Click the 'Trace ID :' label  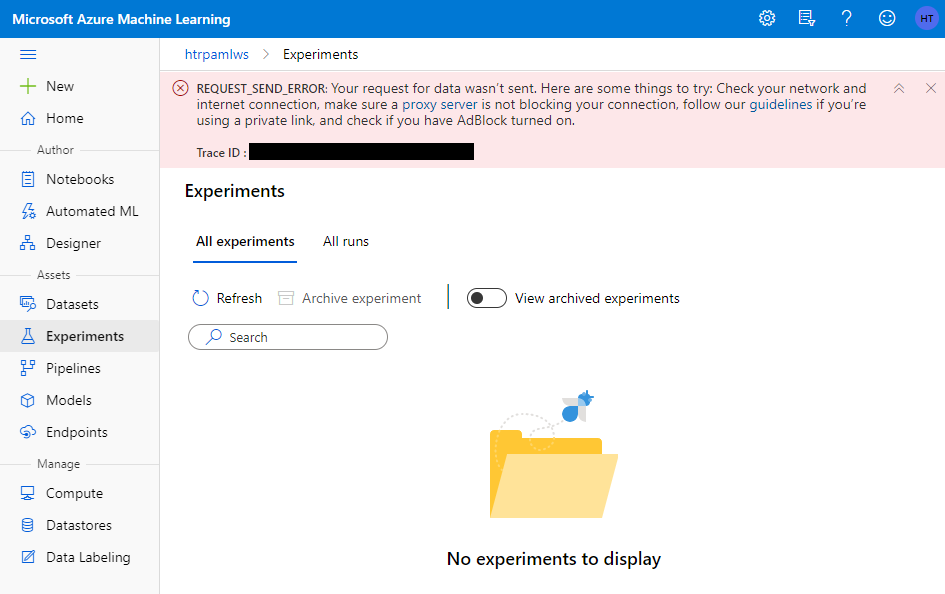[x=221, y=152]
